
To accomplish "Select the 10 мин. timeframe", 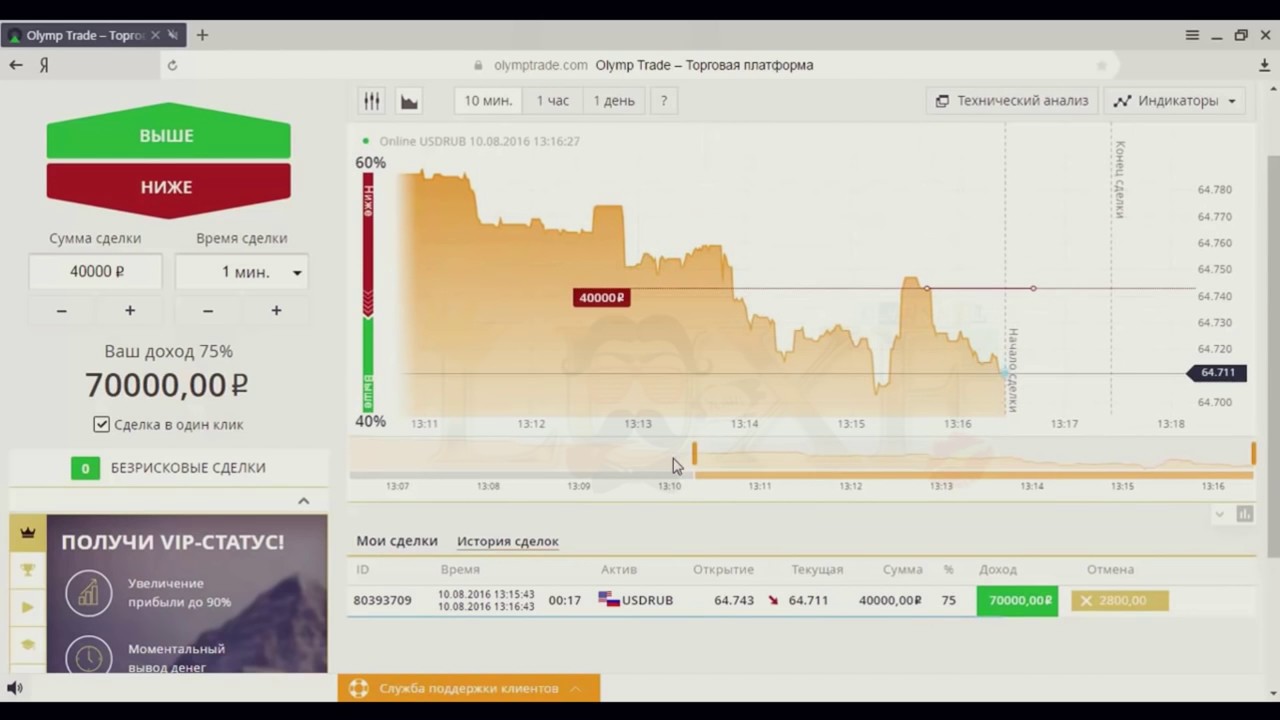I will [x=488, y=101].
